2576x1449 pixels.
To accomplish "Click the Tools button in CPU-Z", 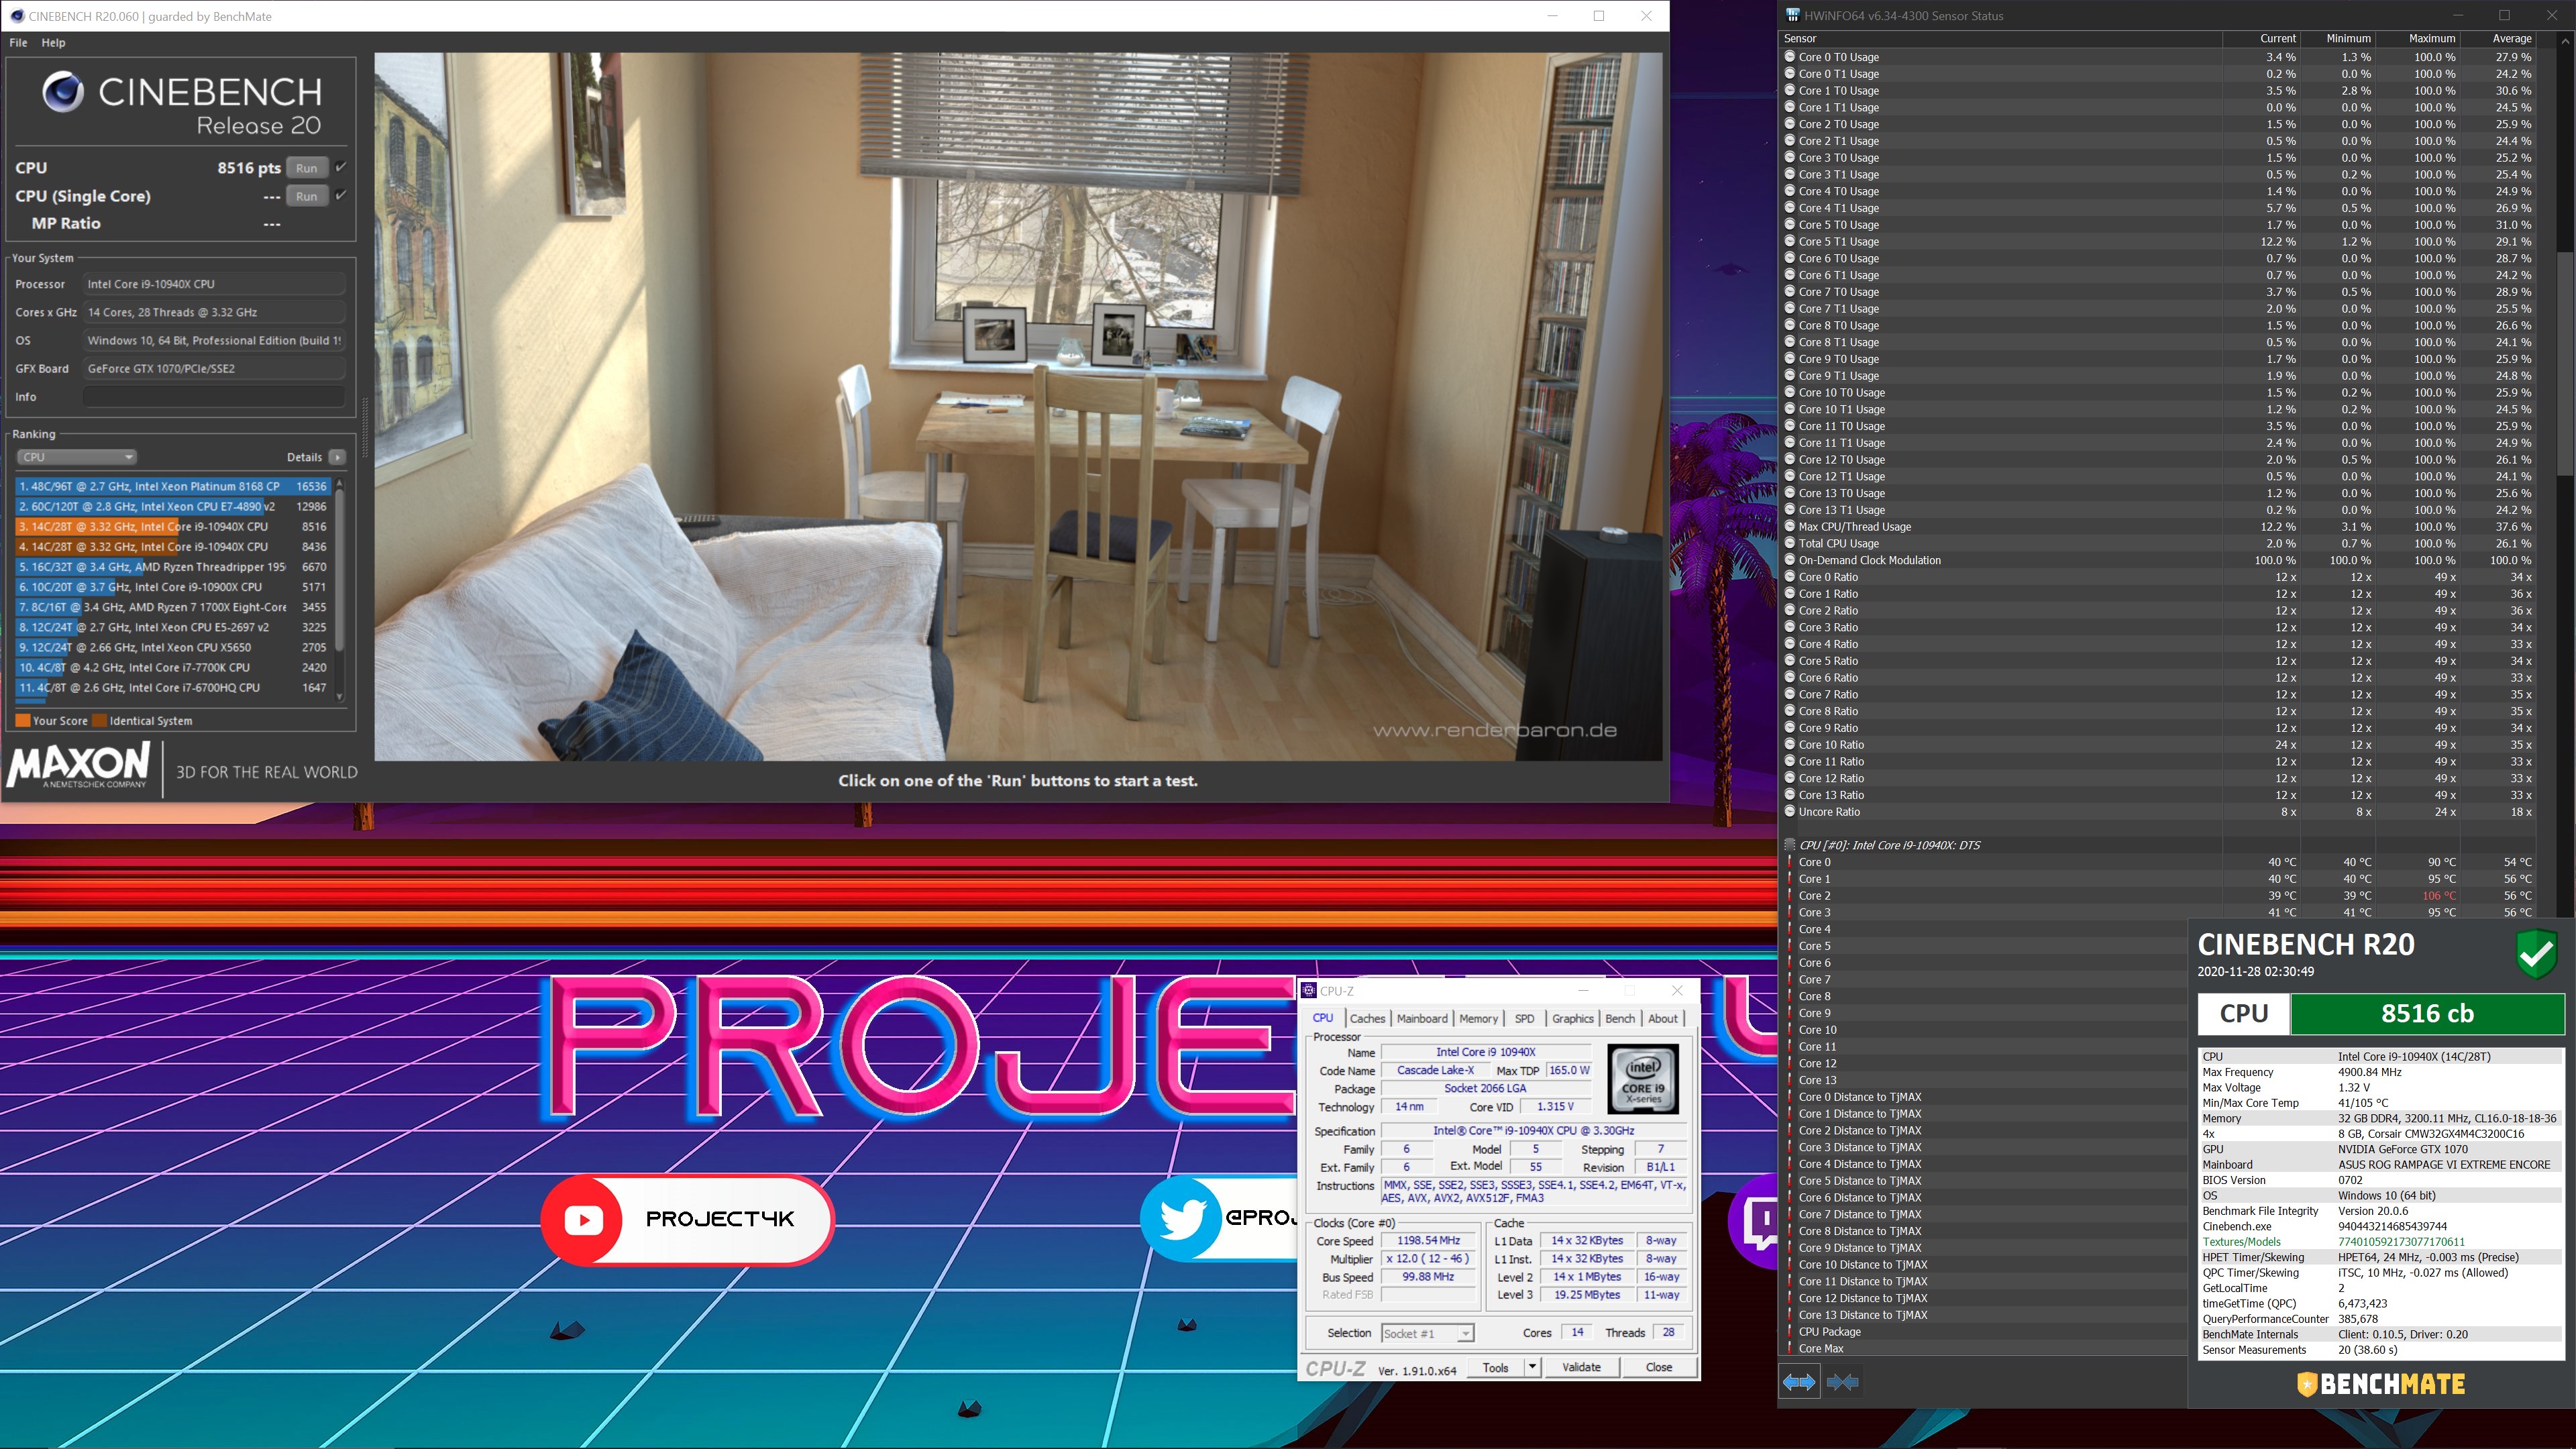I will pos(1496,1367).
